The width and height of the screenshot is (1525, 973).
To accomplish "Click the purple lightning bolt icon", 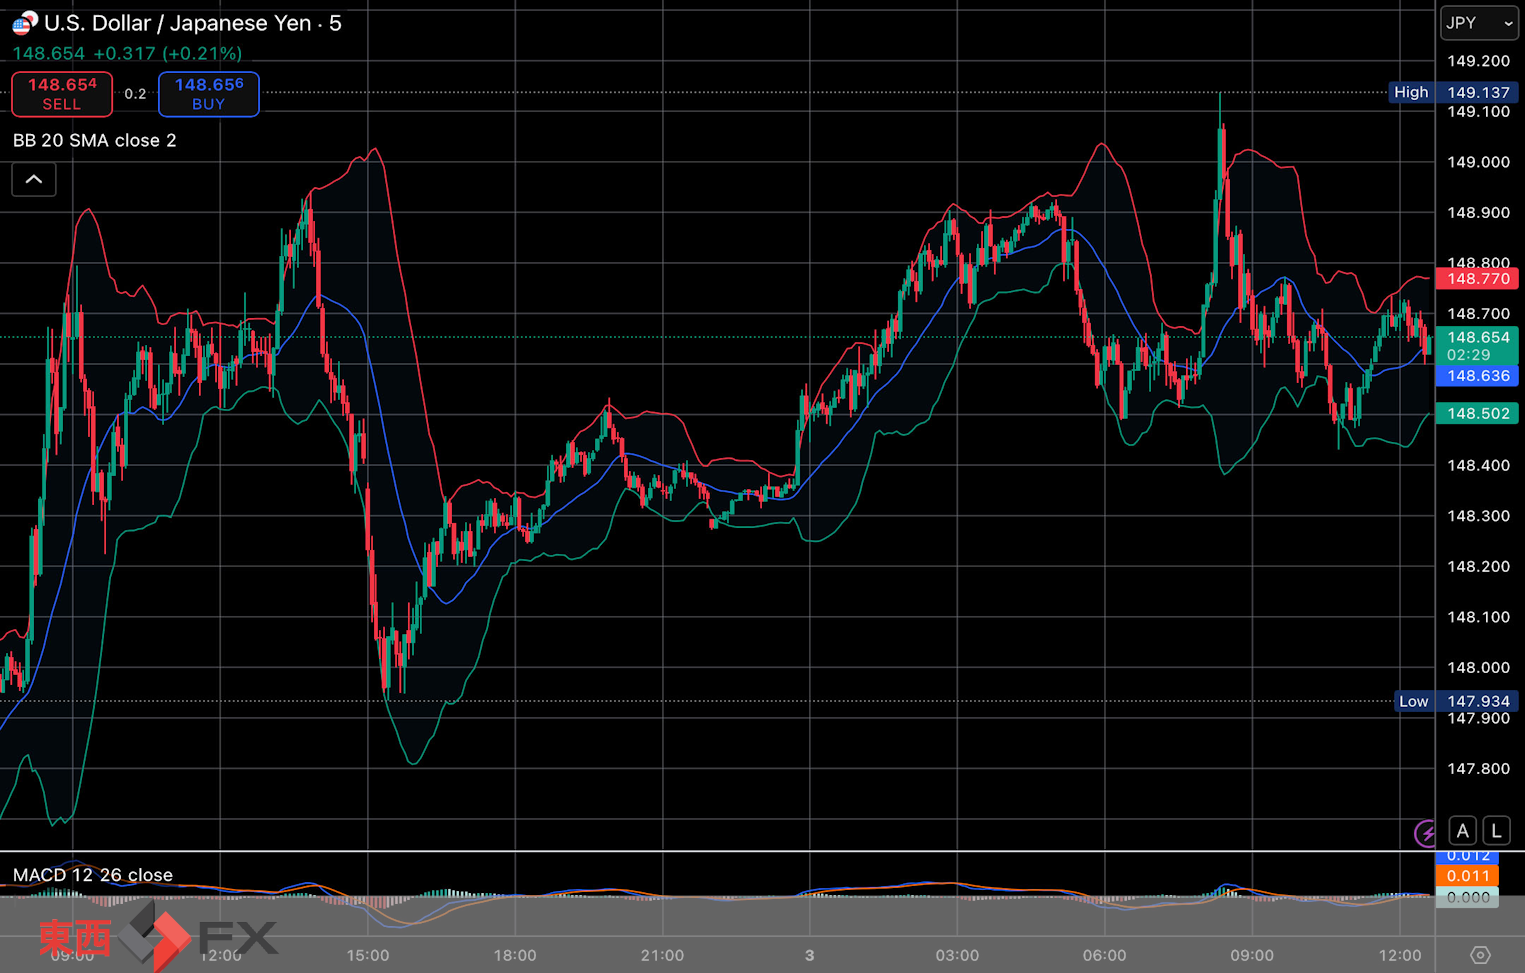I will tap(1425, 832).
